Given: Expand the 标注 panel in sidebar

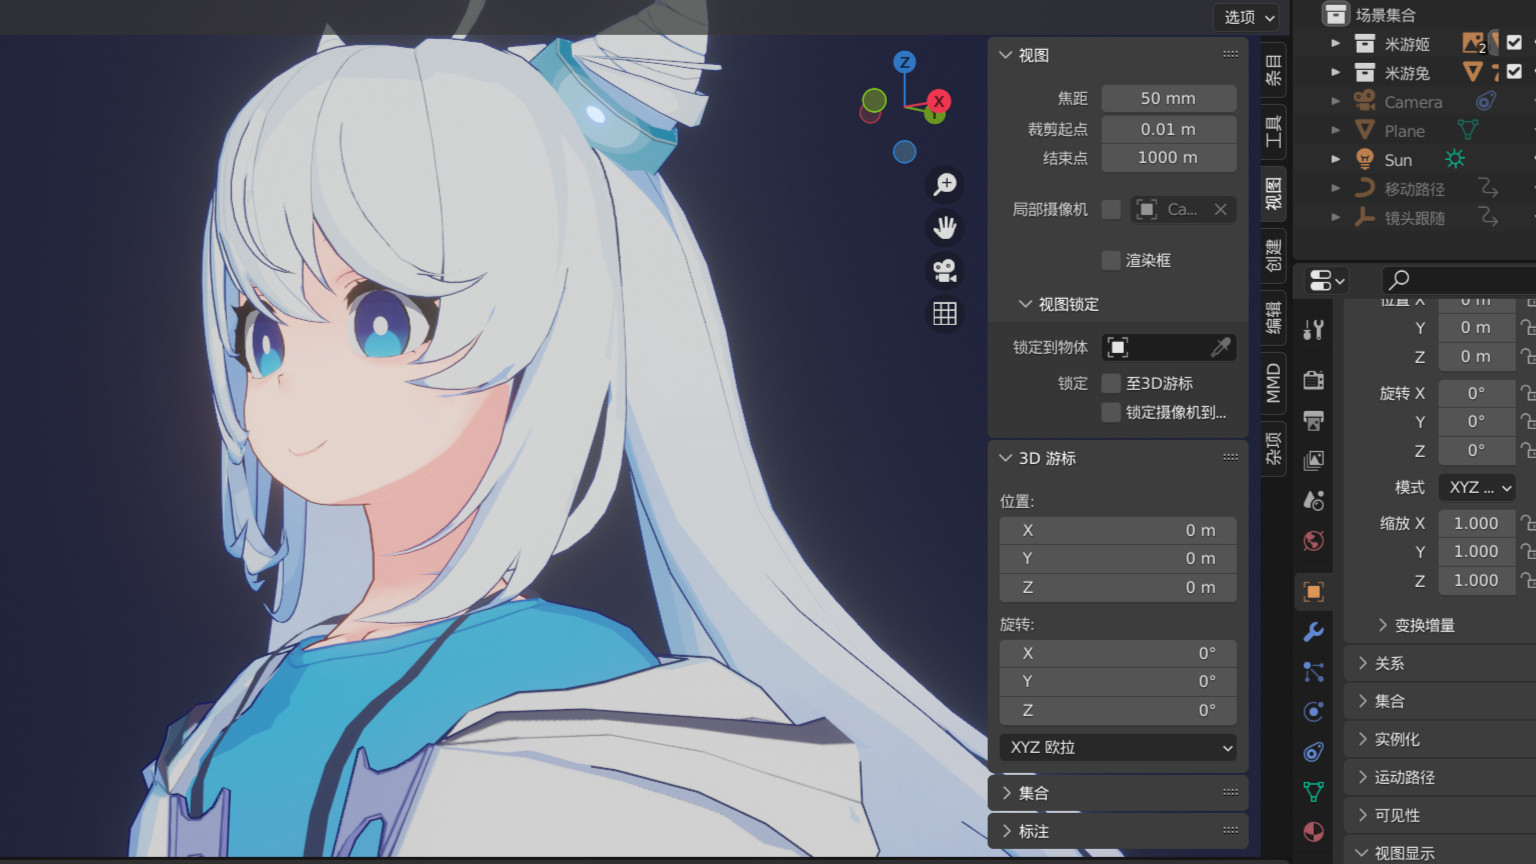Looking at the screenshot, I should [1033, 831].
